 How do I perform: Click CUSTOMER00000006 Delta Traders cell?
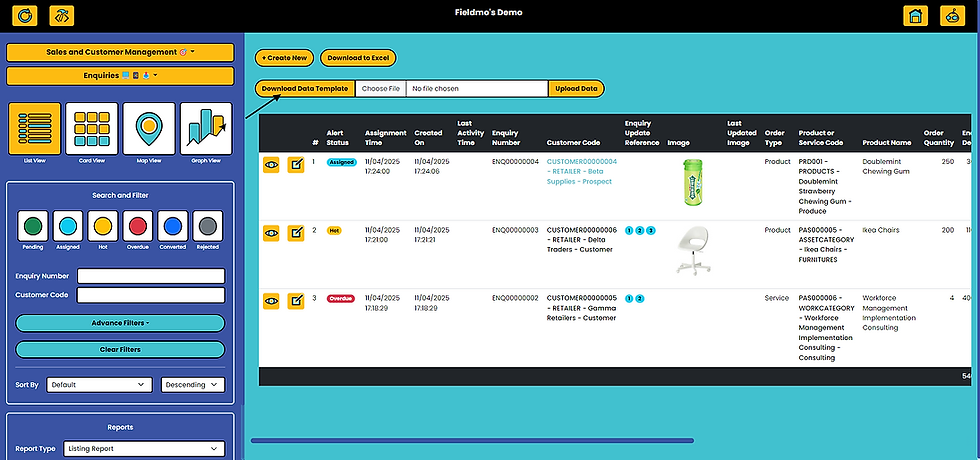[582, 239]
